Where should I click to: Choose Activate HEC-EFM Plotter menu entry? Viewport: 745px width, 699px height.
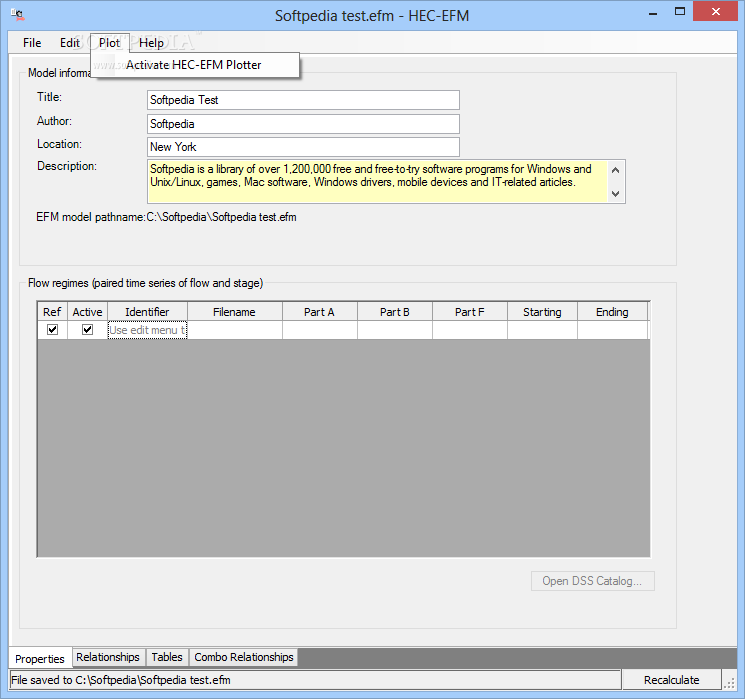(195, 65)
